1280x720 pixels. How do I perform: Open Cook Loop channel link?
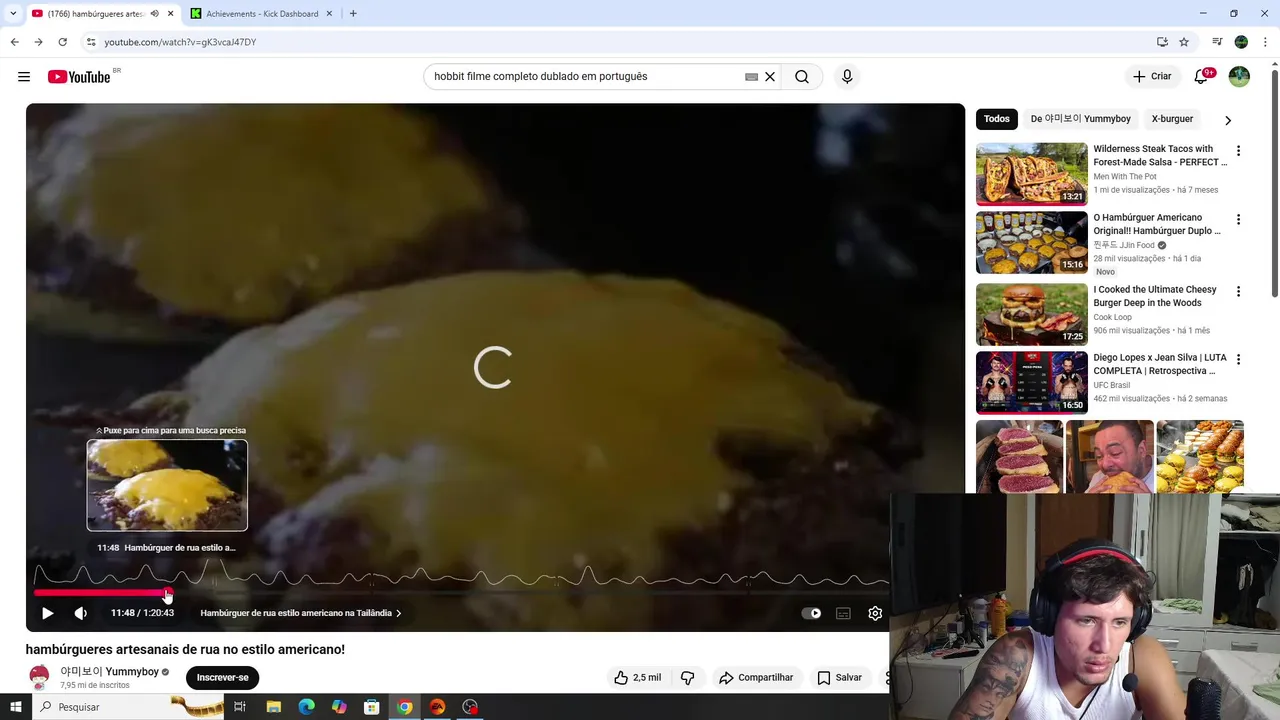(x=1113, y=317)
